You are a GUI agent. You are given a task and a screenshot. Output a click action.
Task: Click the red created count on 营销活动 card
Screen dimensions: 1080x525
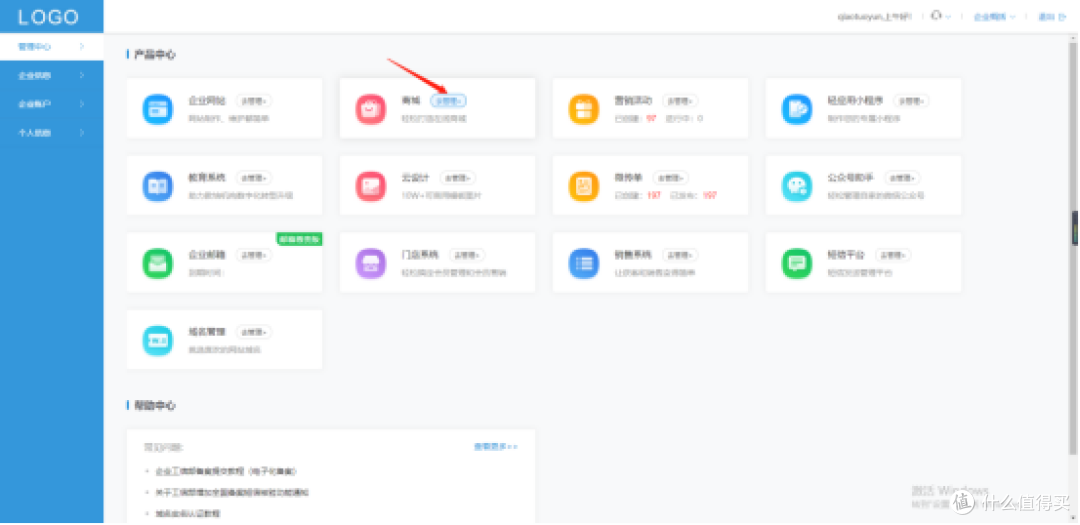651,119
